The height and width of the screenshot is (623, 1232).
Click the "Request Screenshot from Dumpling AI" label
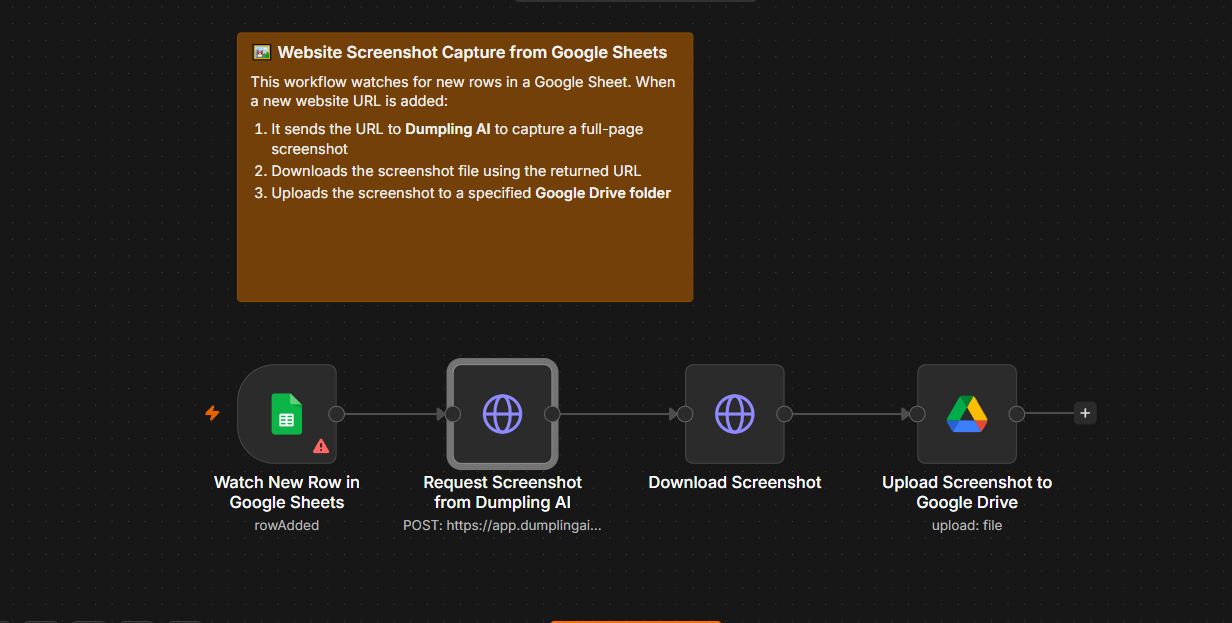click(502, 492)
